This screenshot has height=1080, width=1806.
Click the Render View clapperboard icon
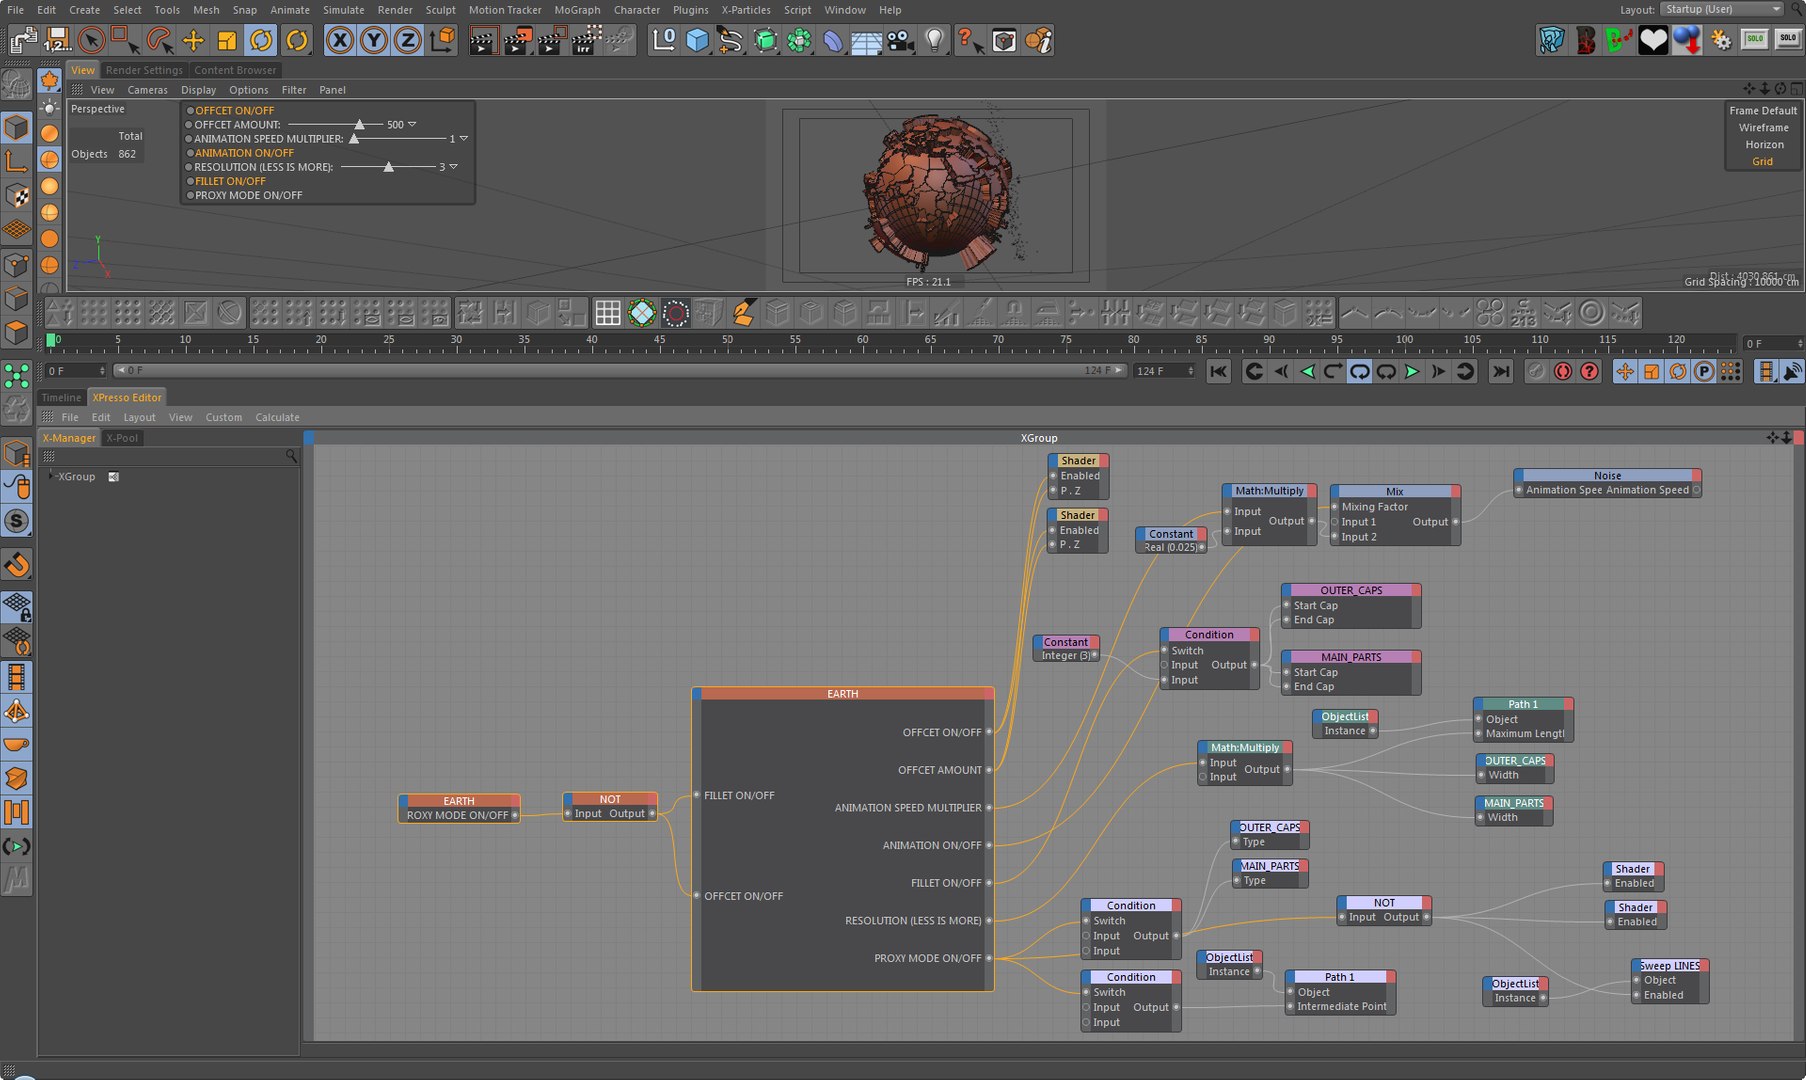[x=483, y=41]
